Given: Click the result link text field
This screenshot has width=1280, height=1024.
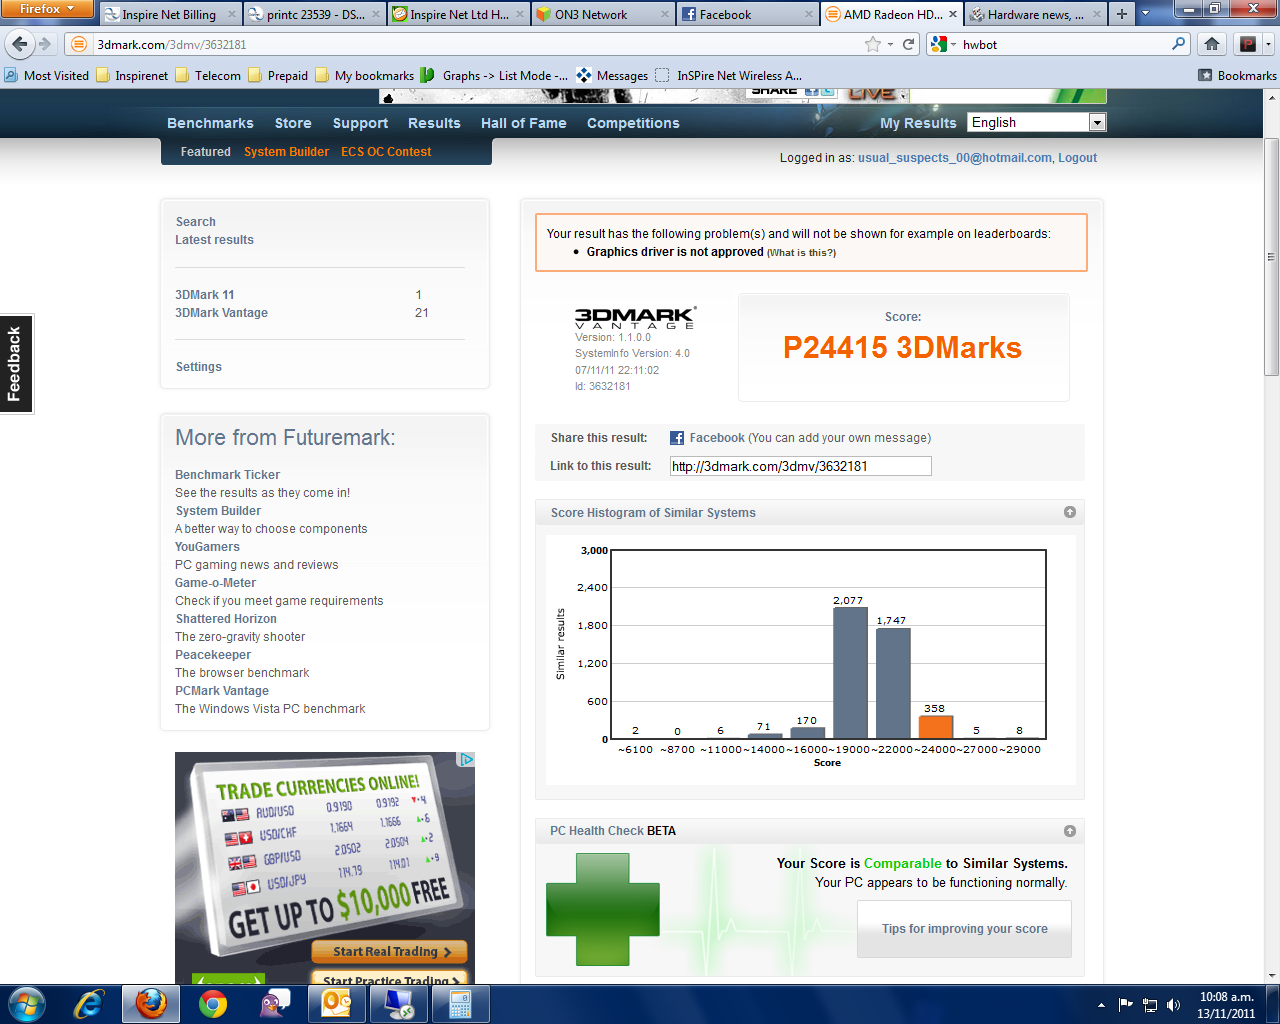Looking at the screenshot, I should tap(800, 466).
